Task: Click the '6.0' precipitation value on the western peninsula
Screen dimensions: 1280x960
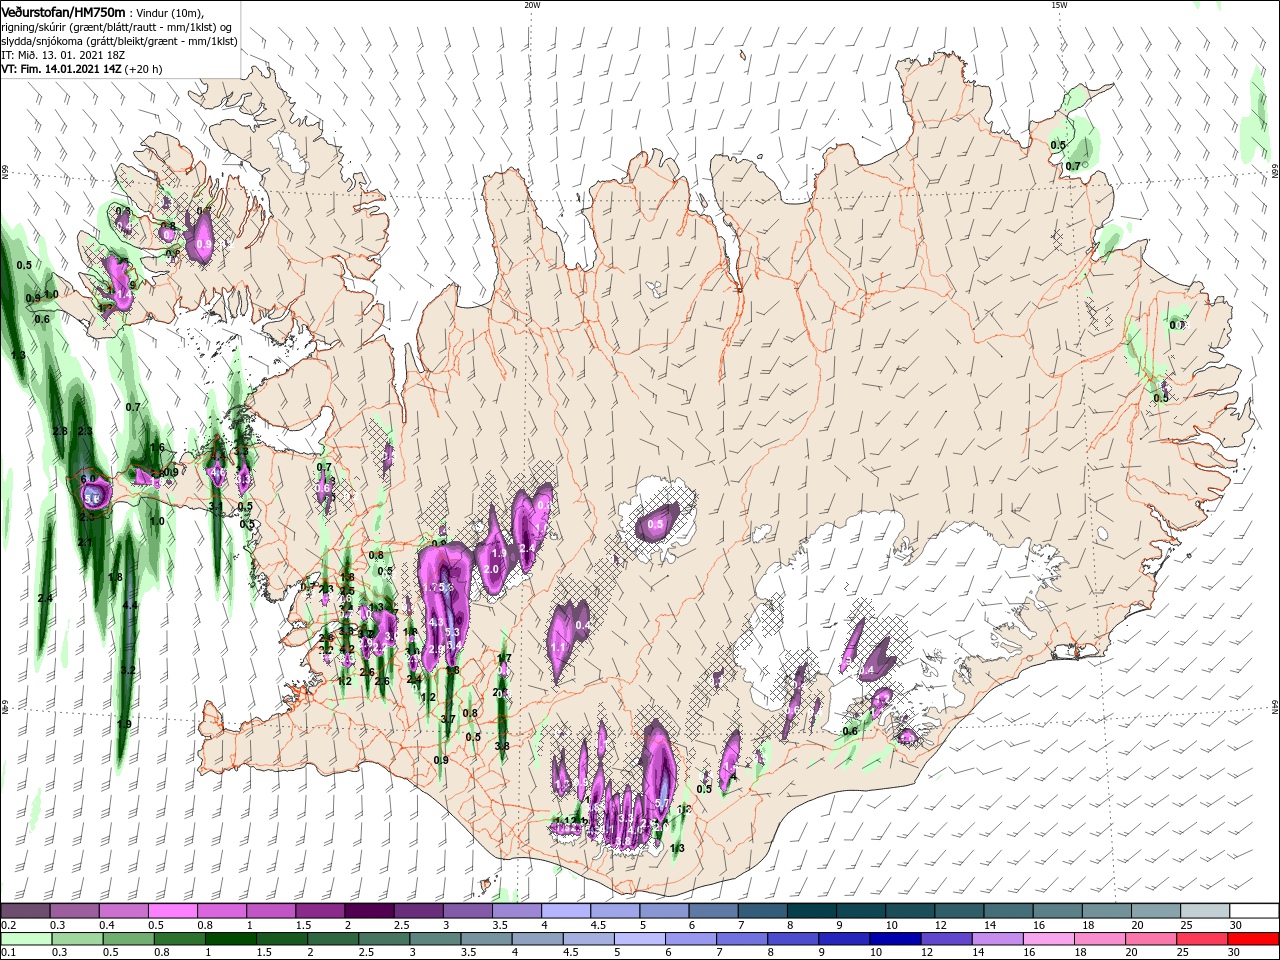Action: pos(88,479)
